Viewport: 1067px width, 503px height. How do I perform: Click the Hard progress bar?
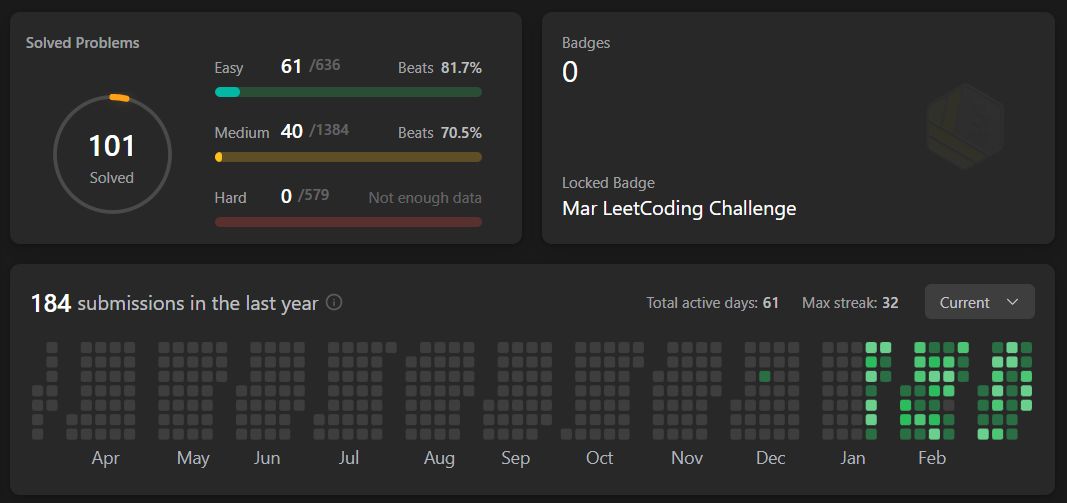348,222
